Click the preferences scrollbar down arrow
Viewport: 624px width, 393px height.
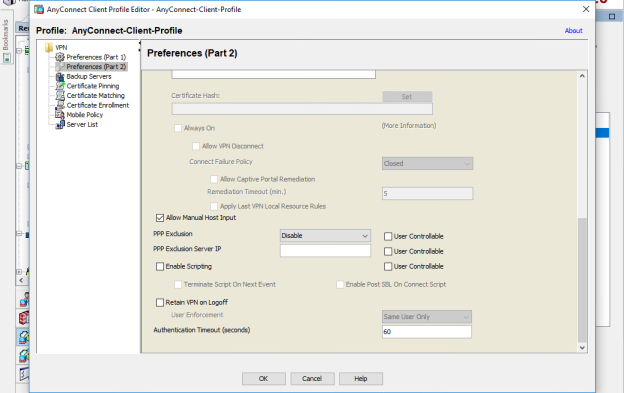click(582, 348)
